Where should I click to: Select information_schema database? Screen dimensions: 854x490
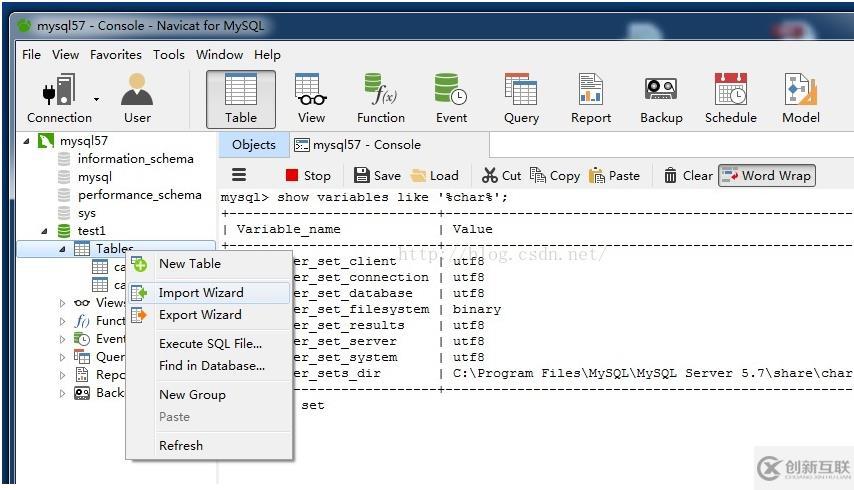click(135, 159)
